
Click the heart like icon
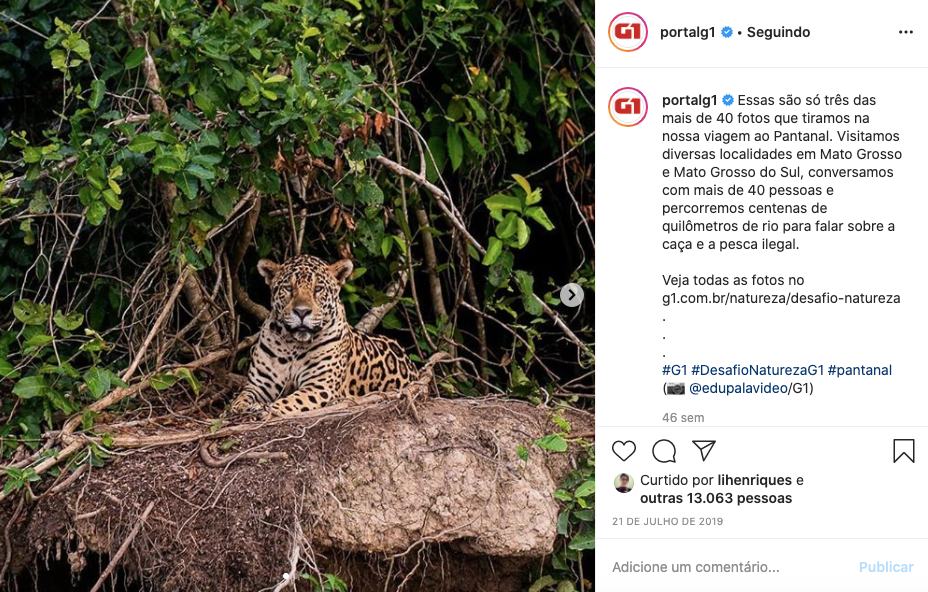tap(623, 451)
